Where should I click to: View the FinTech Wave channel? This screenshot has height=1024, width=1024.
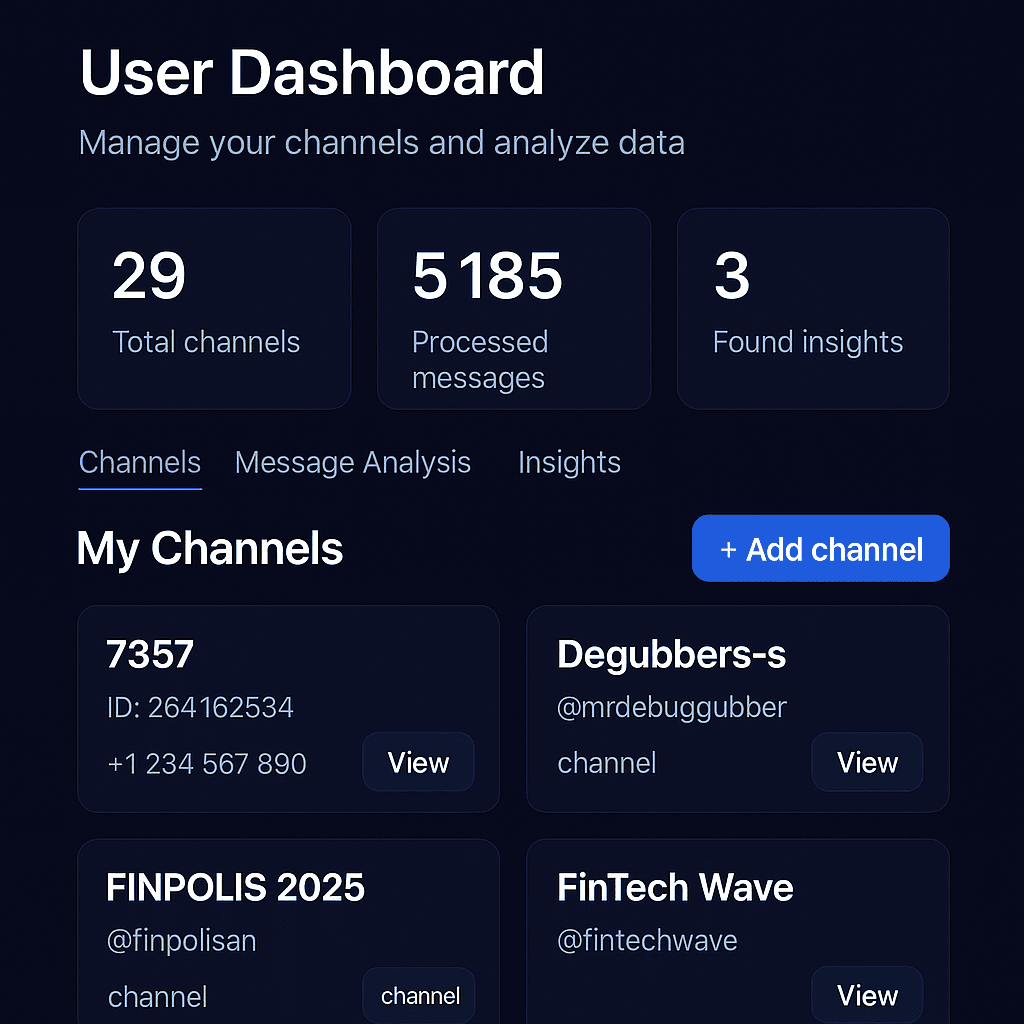(867, 995)
